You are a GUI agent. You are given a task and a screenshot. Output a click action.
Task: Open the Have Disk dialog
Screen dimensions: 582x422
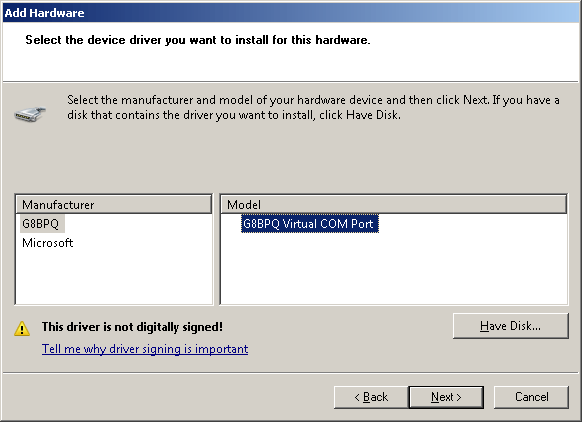point(510,326)
